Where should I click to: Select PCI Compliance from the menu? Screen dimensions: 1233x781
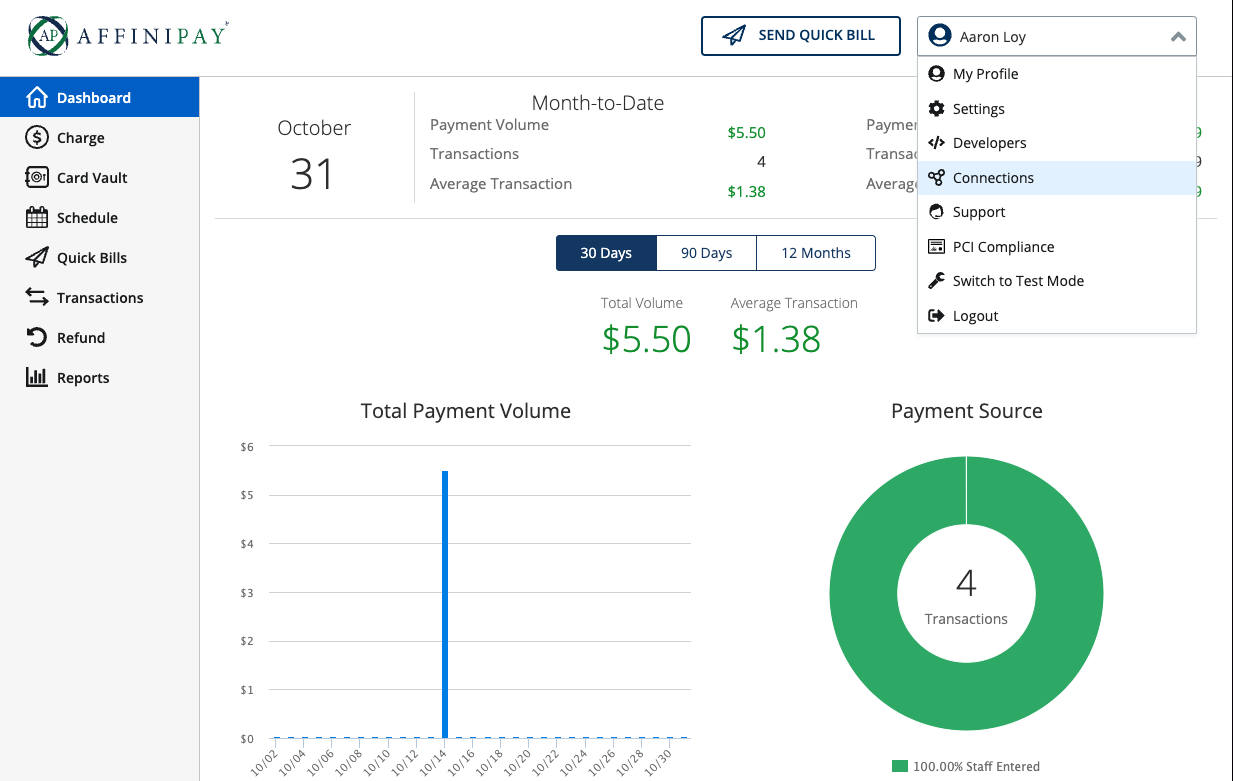click(x=1003, y=246)
